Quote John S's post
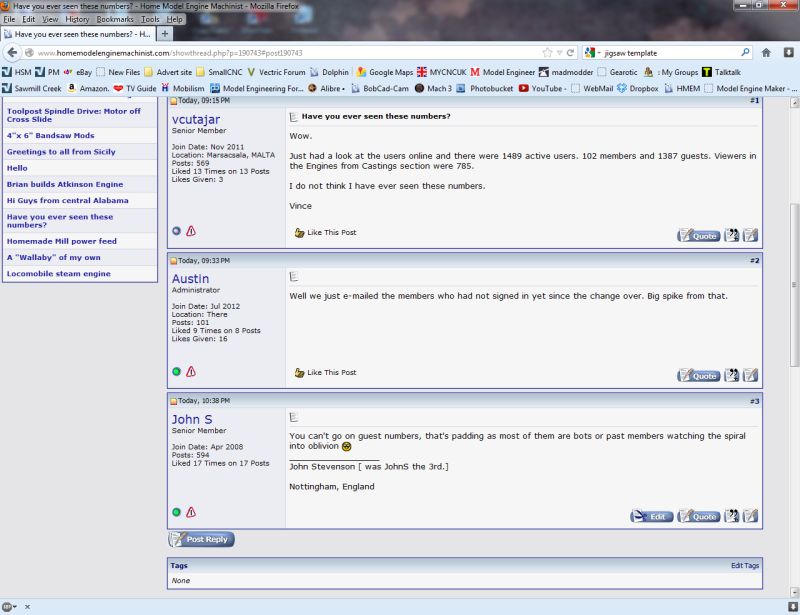The width and height of the screenshot is (800, 615). (698, 516)
